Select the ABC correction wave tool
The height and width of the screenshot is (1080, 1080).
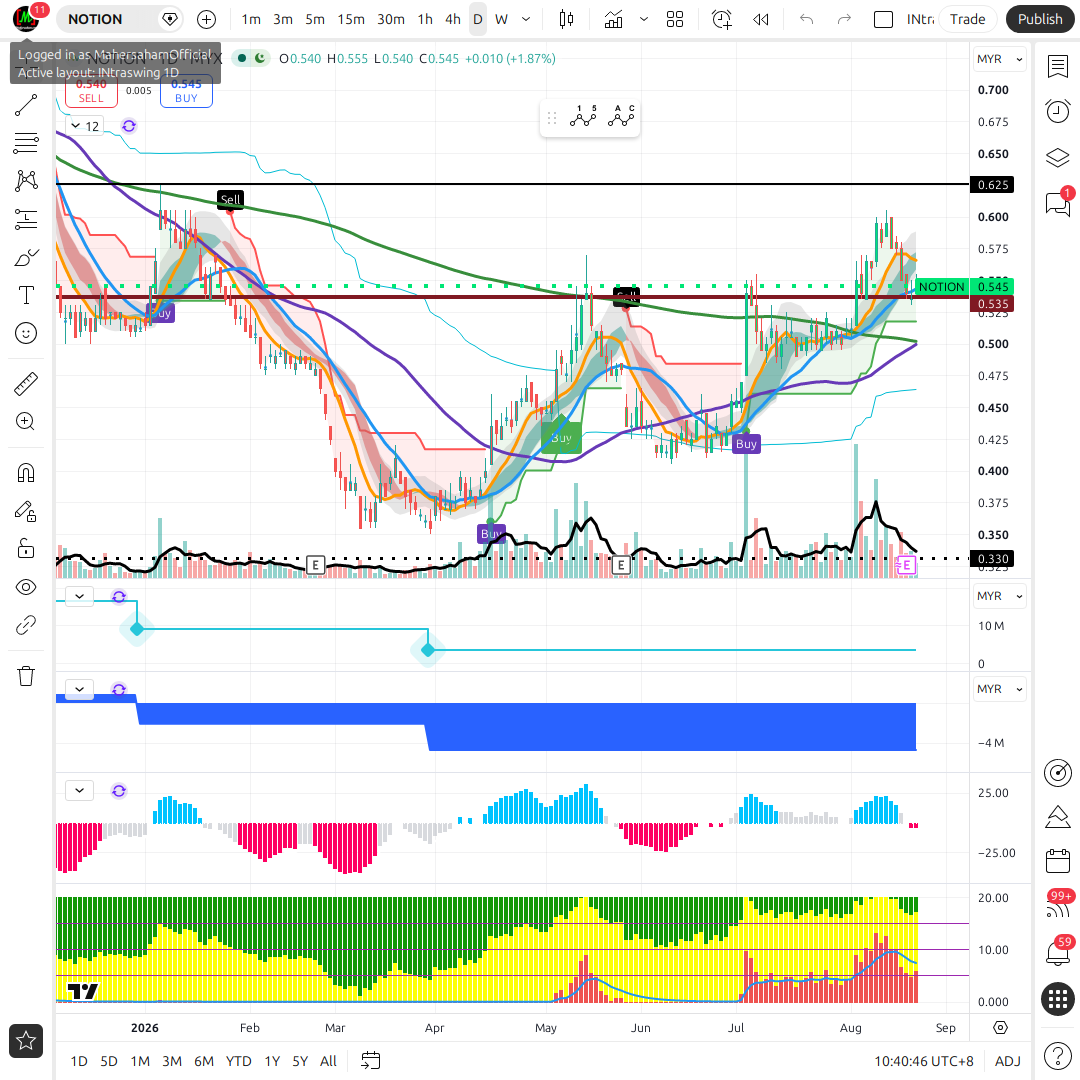pyautogui.click(x=621, y=116)
